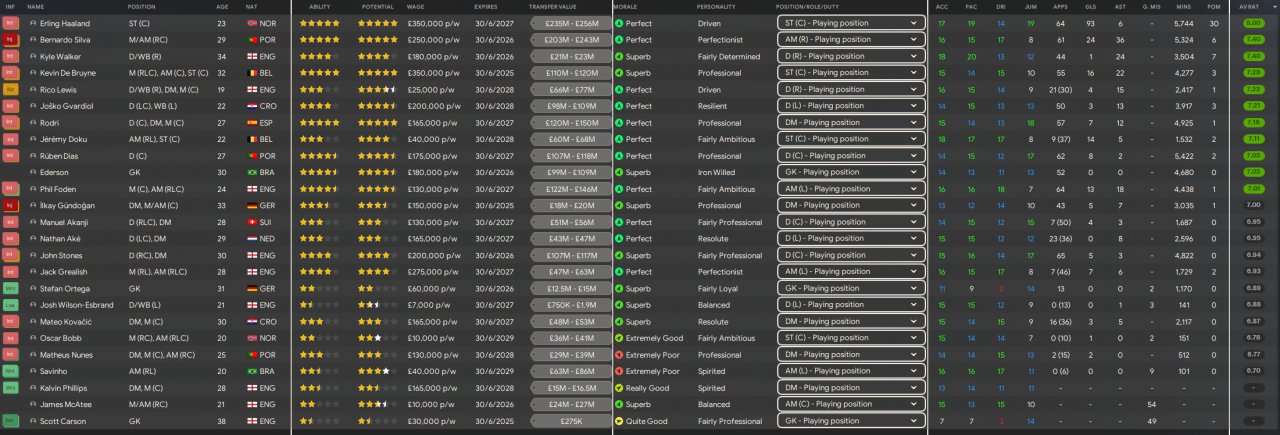Click Netherlands flag in Aké's row
1280x435 pixels.
click(251, 238)
